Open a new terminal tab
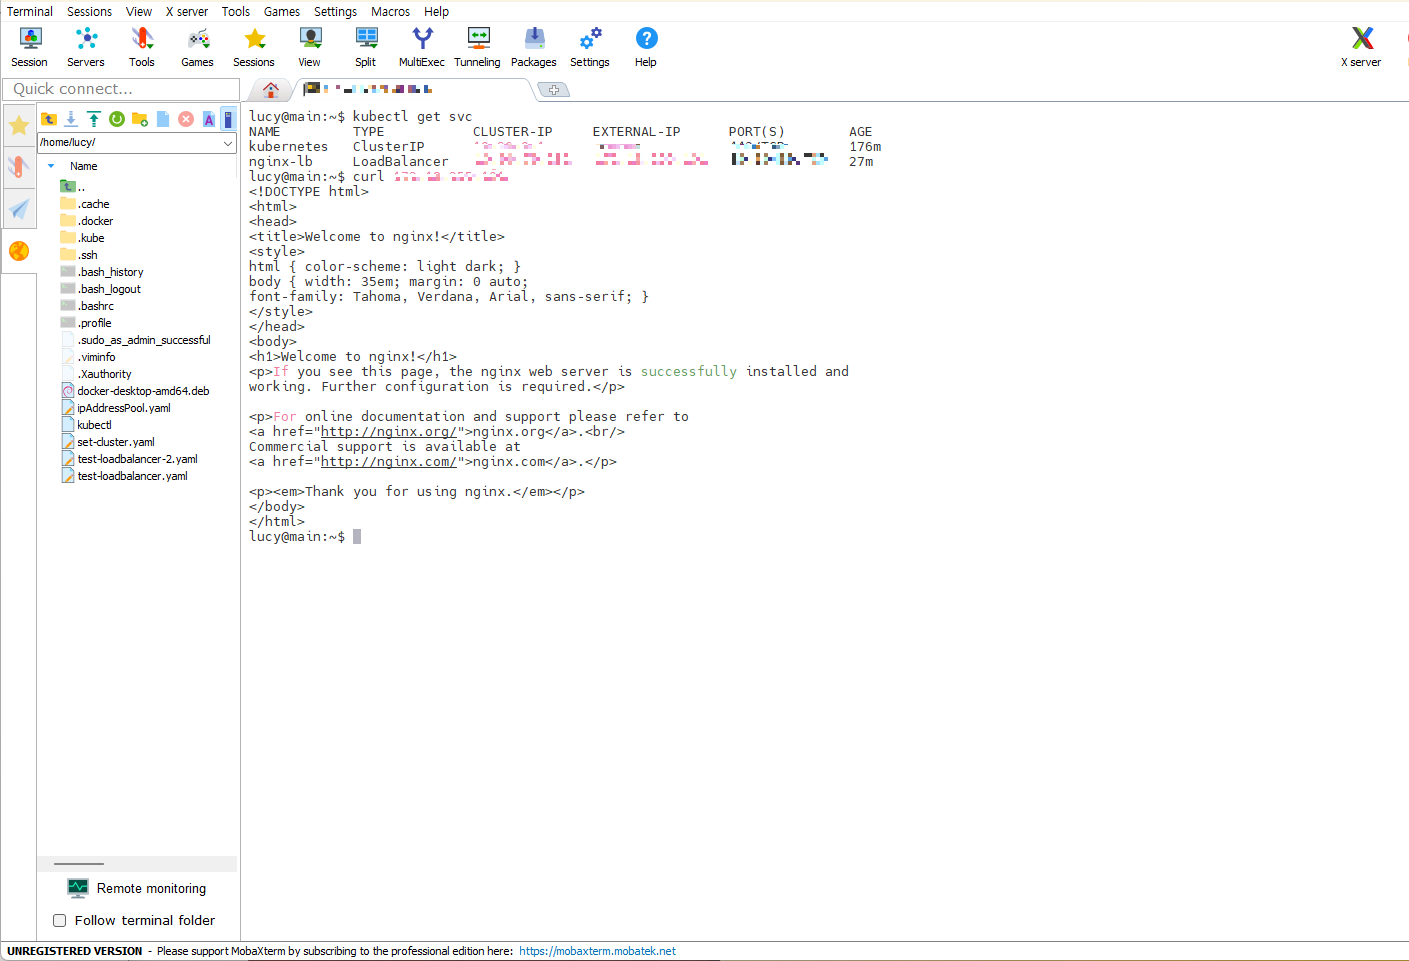Image resolution: width=1409 pixels, height=961 pixels. pos(554,90)
